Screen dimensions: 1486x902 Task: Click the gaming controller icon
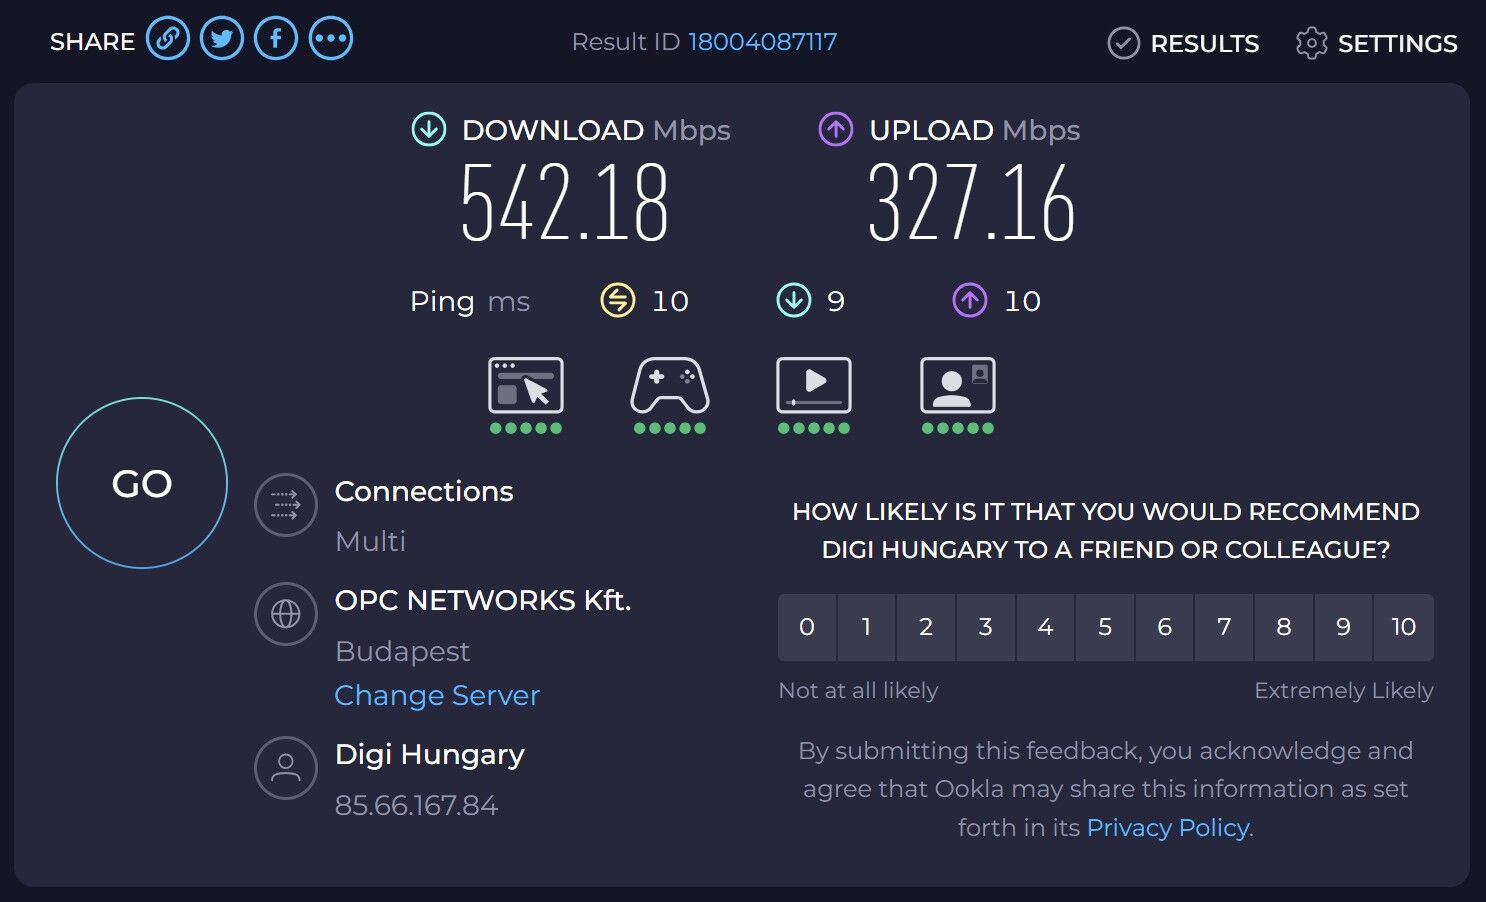(x=670, y=385)
